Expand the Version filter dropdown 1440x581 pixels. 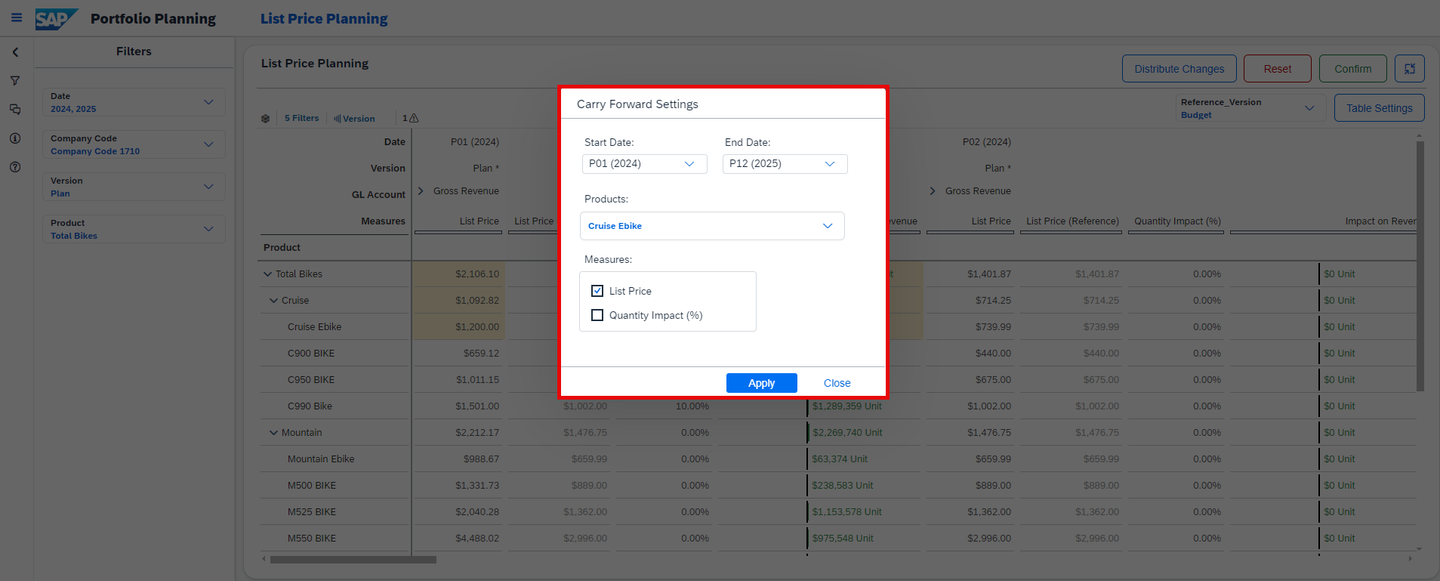(x=136, y=187)
